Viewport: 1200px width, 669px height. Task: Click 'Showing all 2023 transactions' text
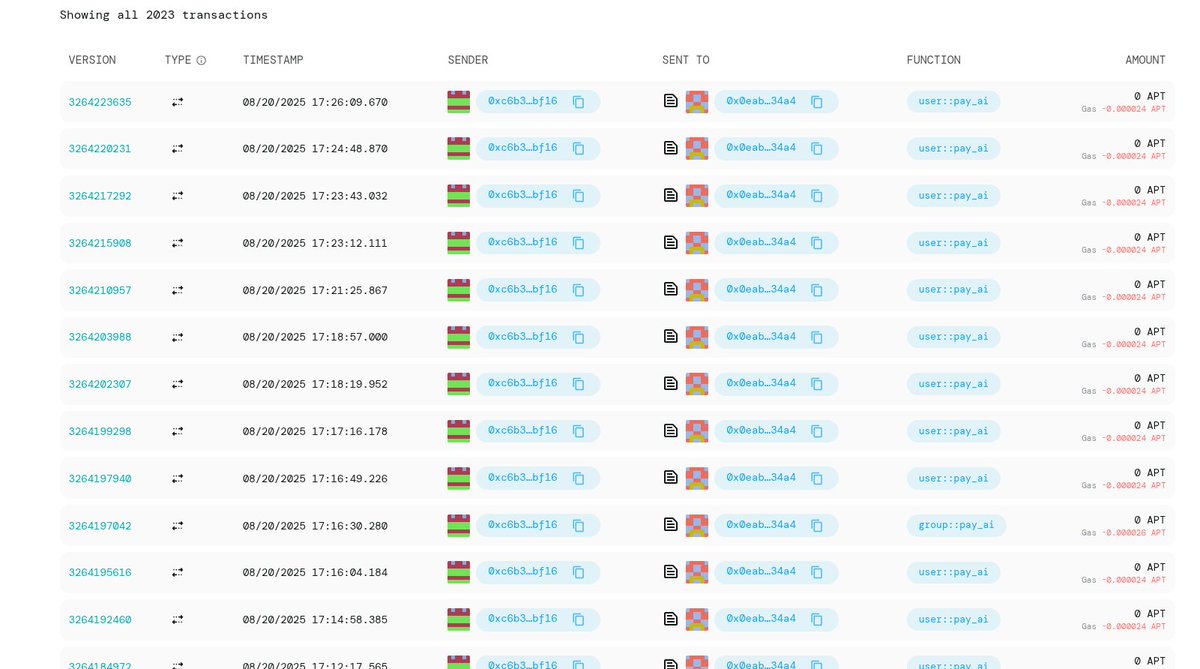coord(163,15)
